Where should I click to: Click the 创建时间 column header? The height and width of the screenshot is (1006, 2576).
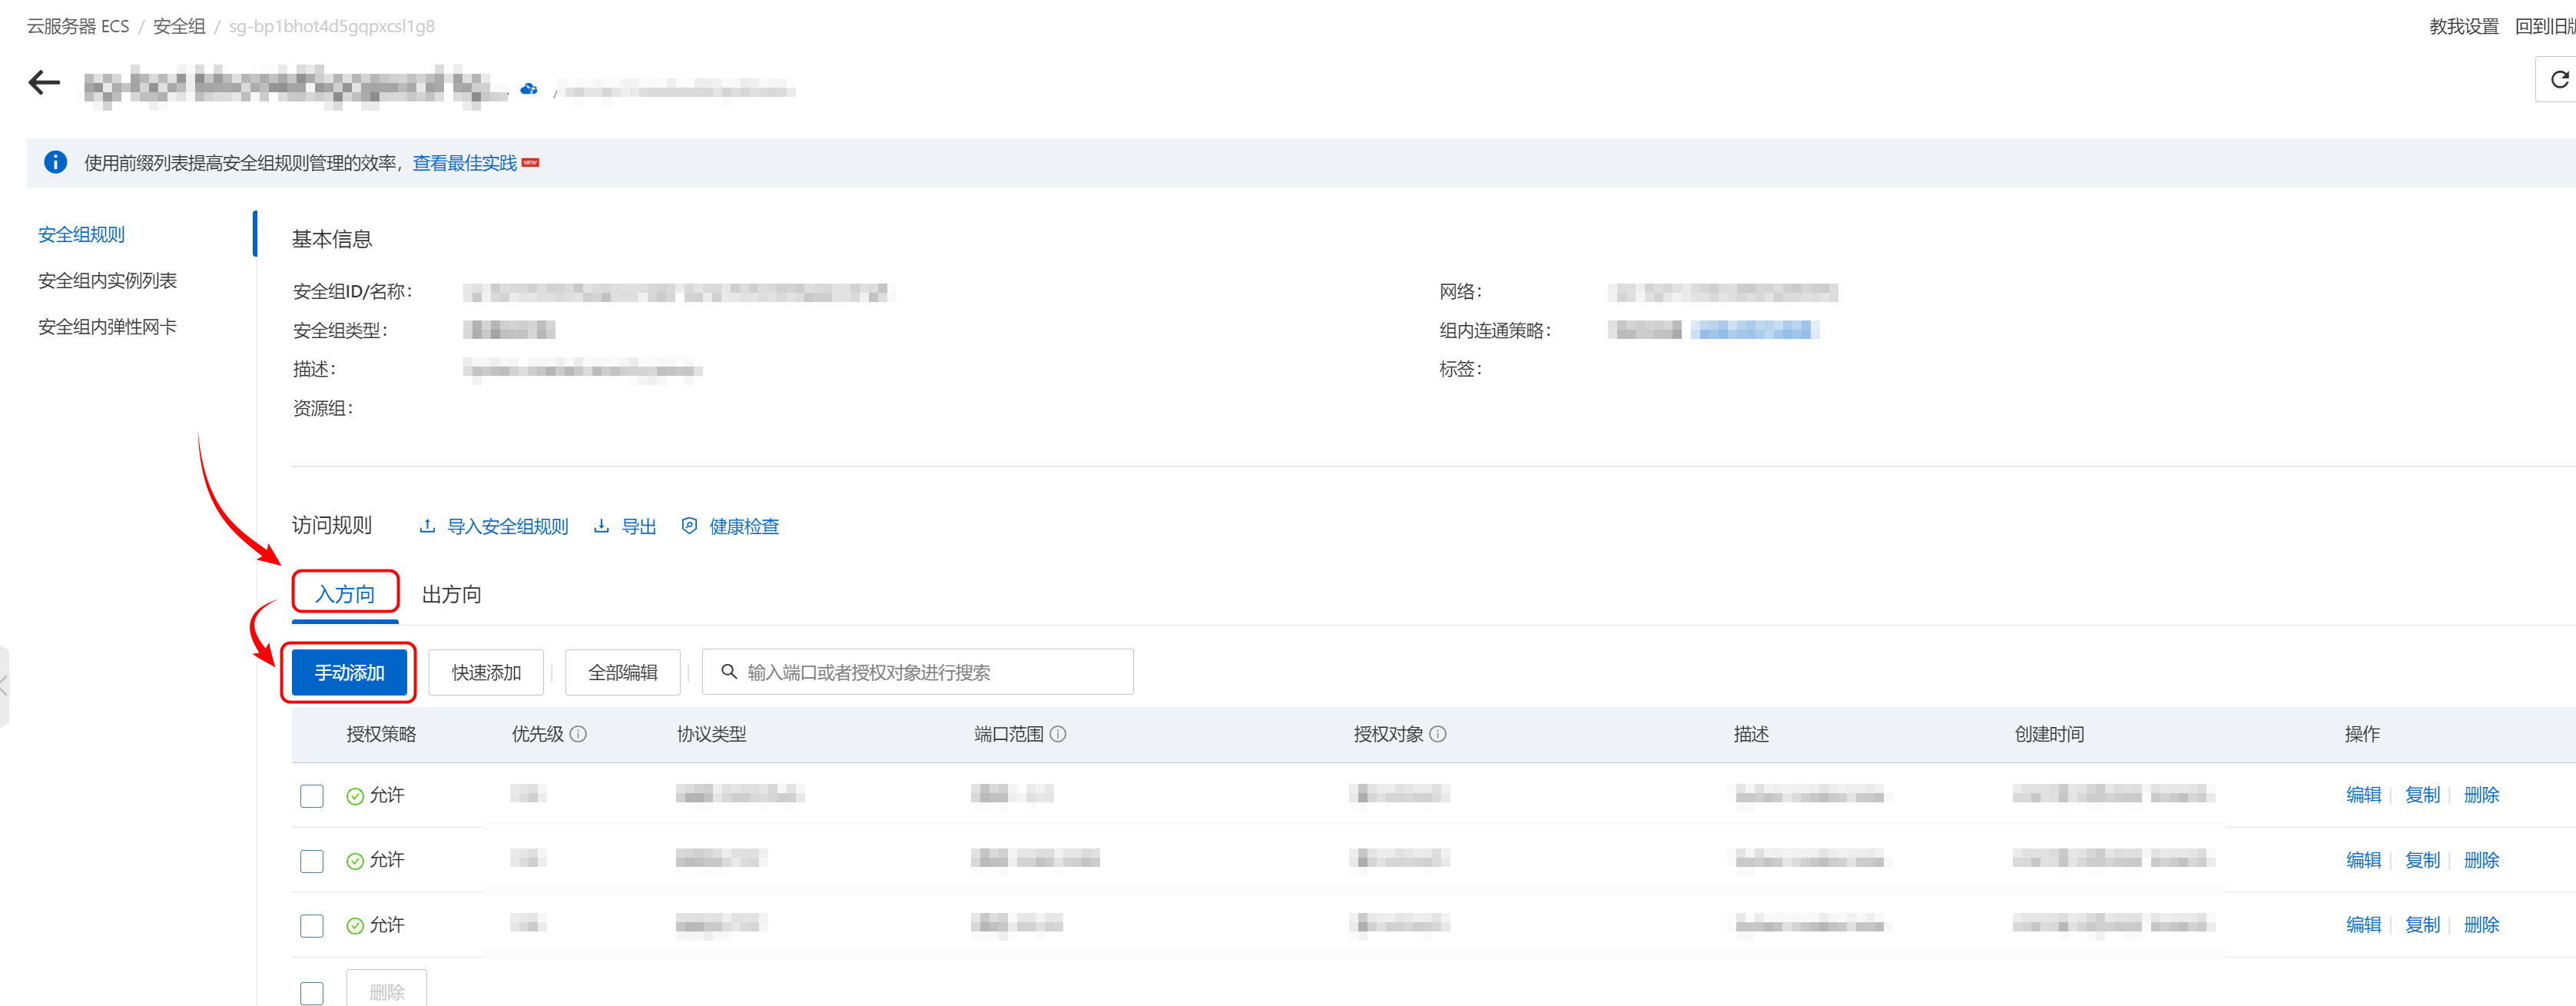pos(2049,734)
